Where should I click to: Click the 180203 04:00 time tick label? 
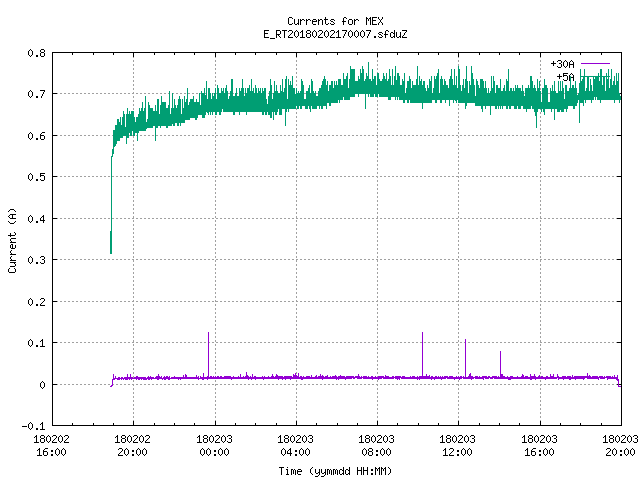point(296,446)
